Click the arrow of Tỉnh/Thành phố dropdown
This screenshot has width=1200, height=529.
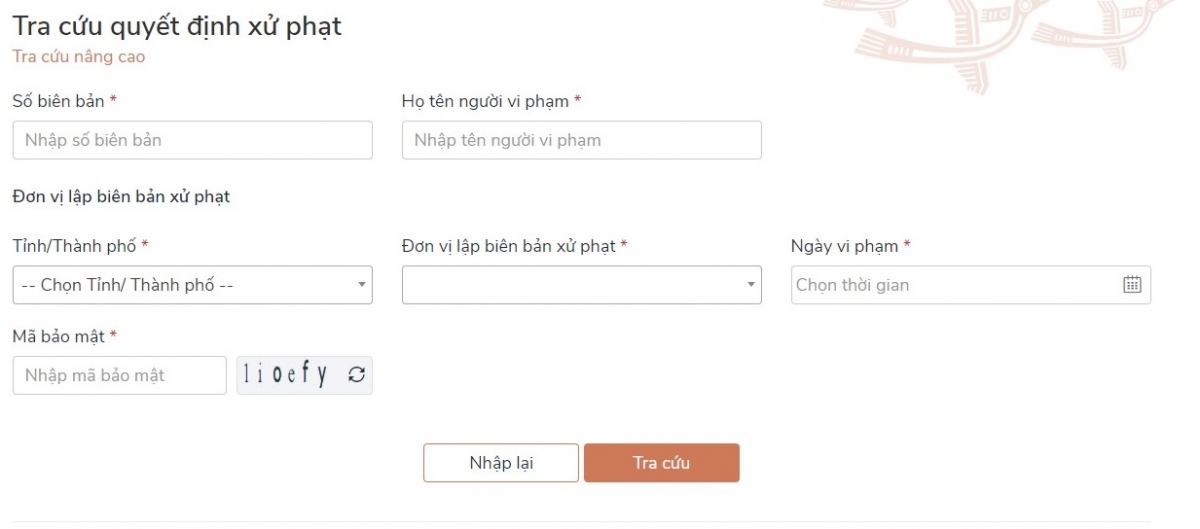pyautogui.click(x=361, y=285)
